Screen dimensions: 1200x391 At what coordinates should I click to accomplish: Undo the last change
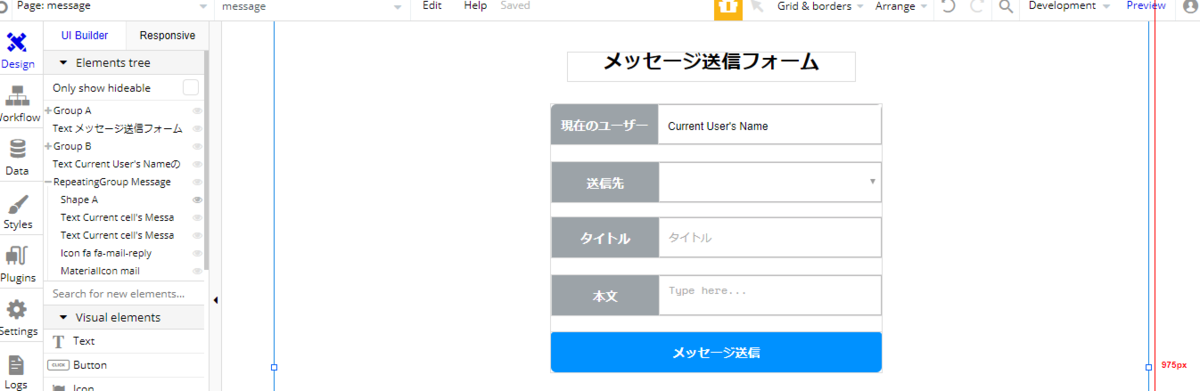tap(948, 6)
